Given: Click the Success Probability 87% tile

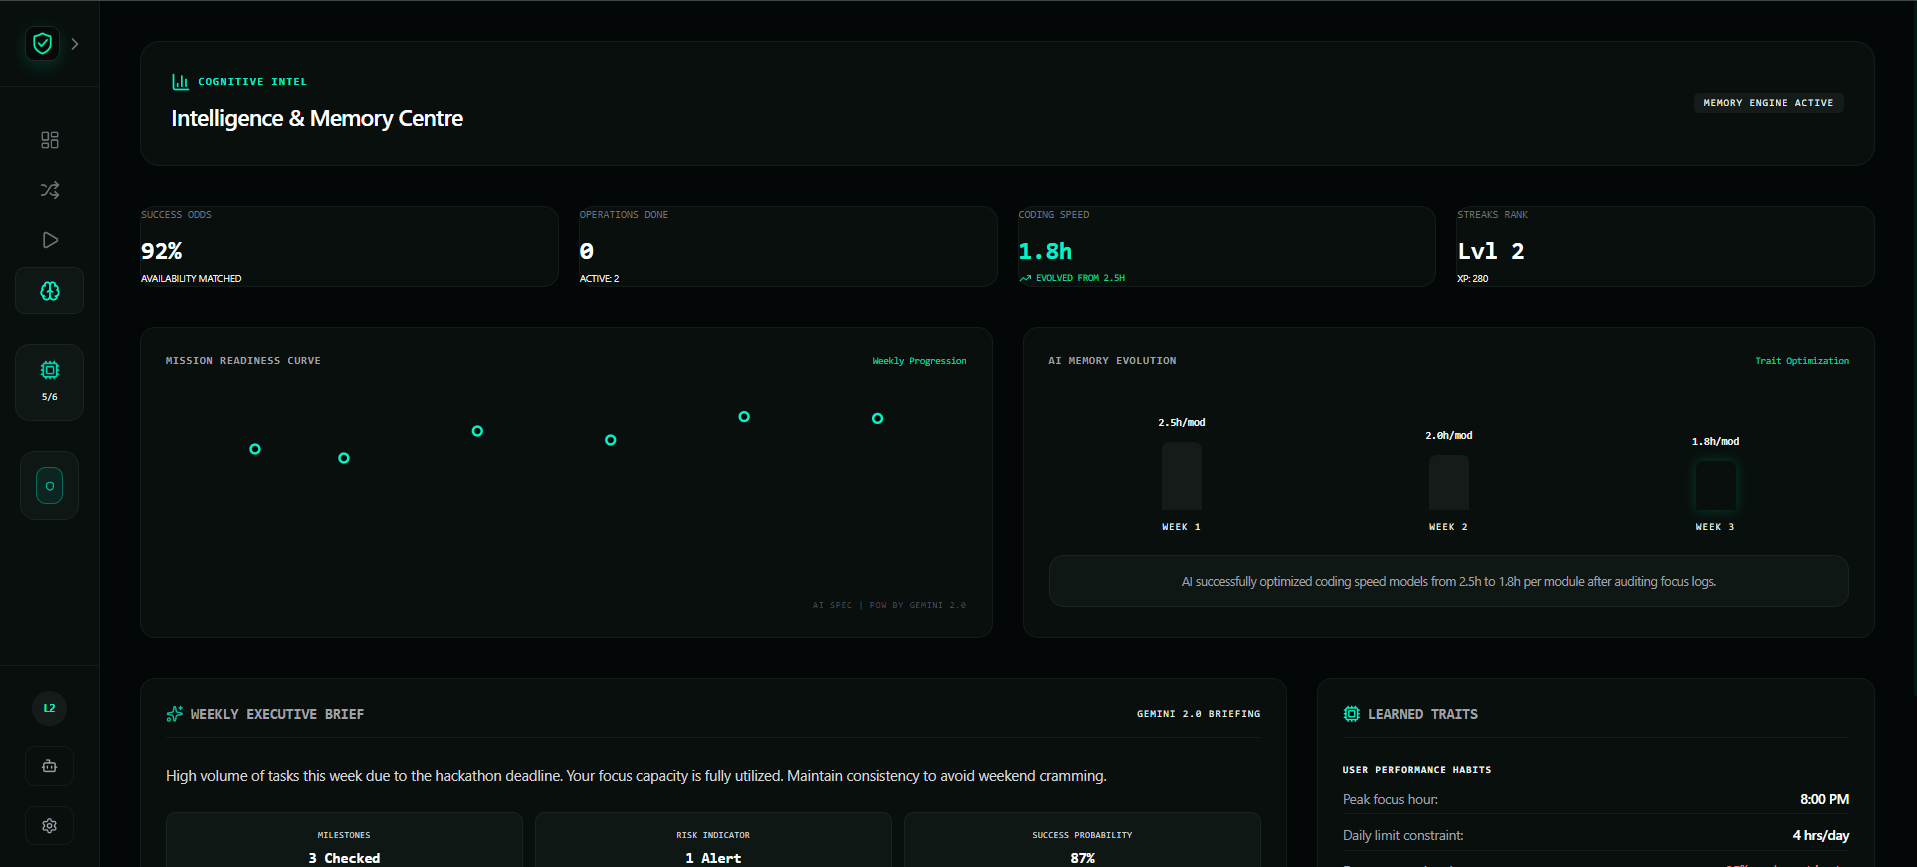Looking at the screenshot, I should (x=1082, y=840).
